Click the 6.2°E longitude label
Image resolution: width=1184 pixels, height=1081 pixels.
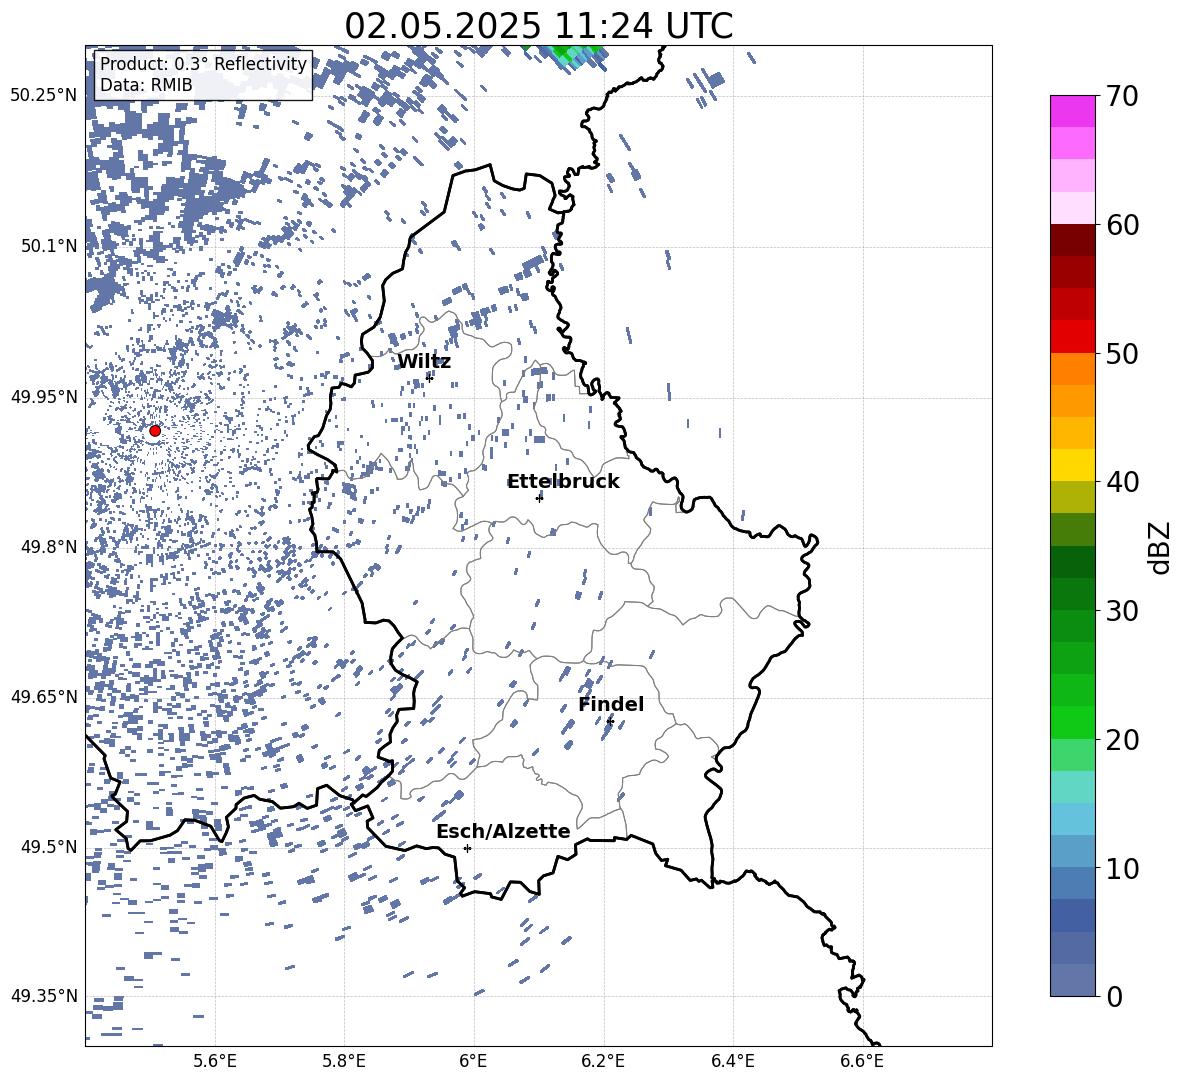(603, 1061)
